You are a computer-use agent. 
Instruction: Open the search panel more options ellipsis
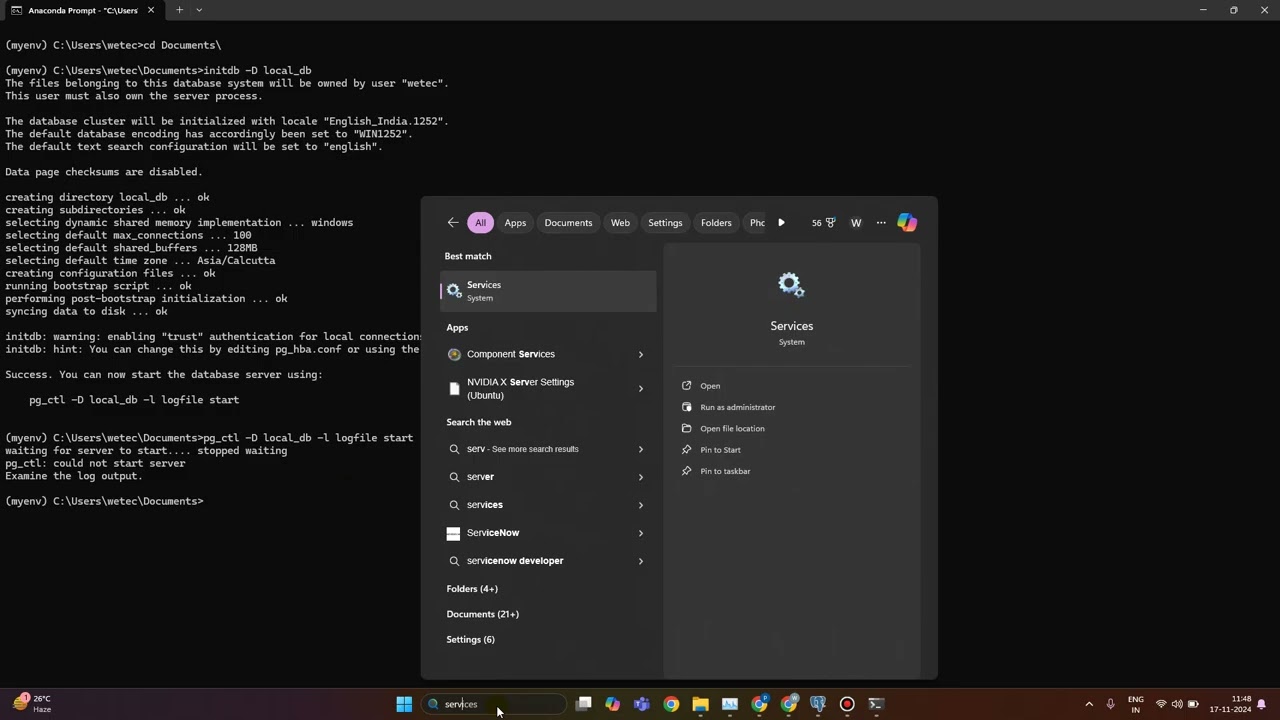[x=881, y=223]
